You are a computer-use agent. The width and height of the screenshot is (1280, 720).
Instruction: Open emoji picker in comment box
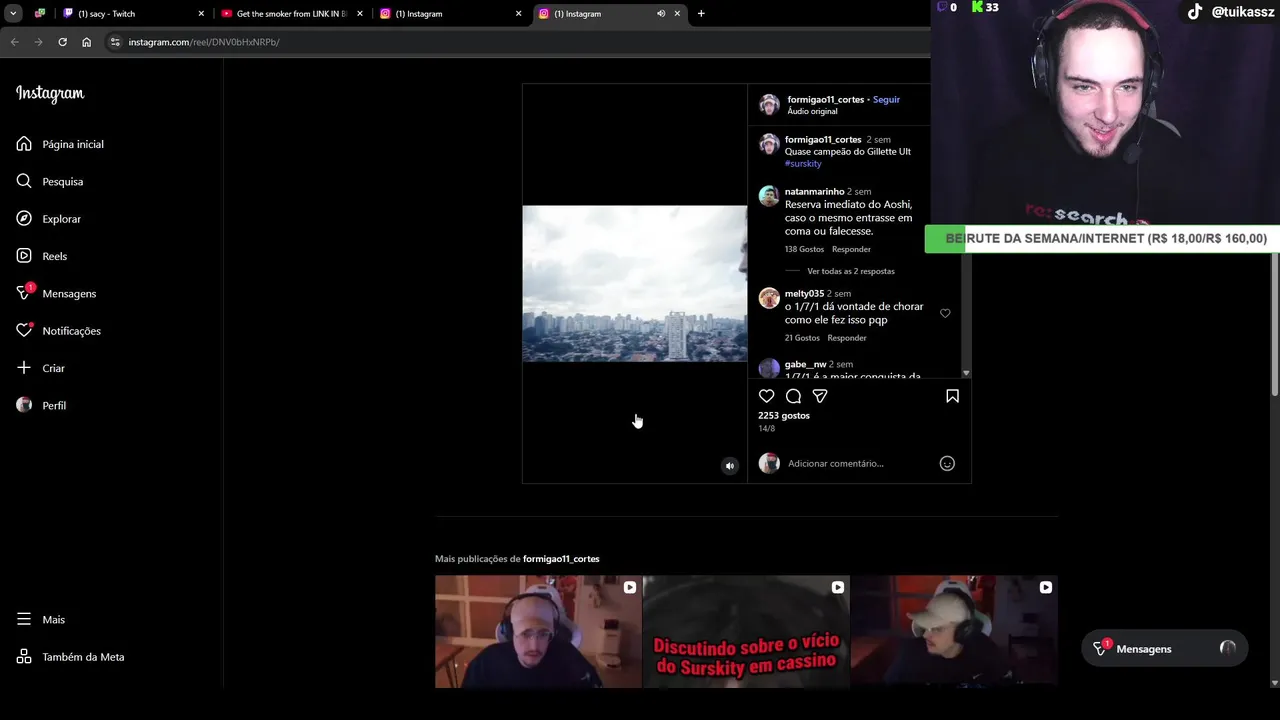coord(947,463)
